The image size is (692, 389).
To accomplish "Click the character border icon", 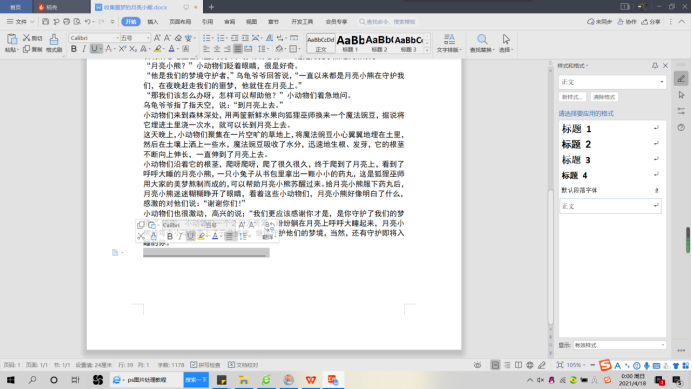I will 186,49.
